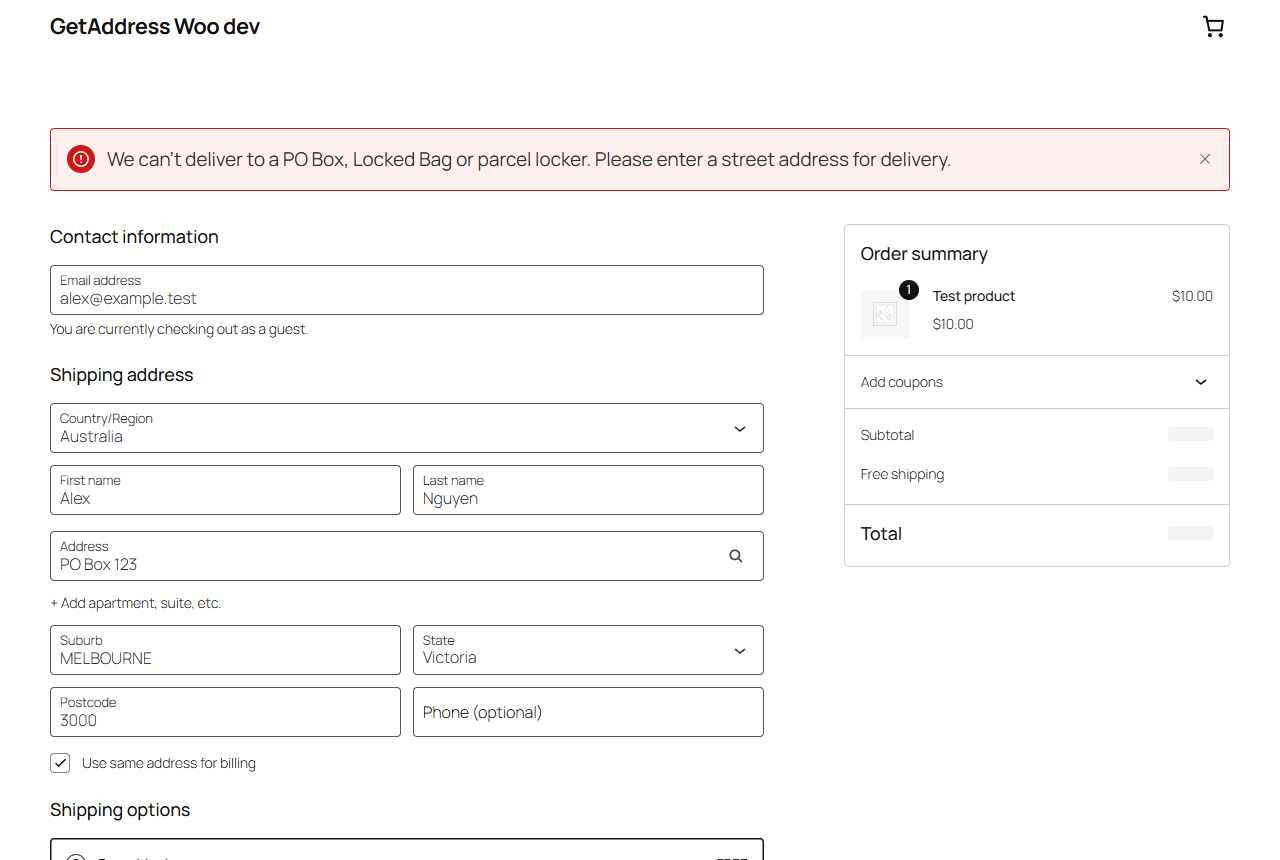Click the Free shipping label
The height and width of the screenshot is (860, 1280).
coord(902,474)
